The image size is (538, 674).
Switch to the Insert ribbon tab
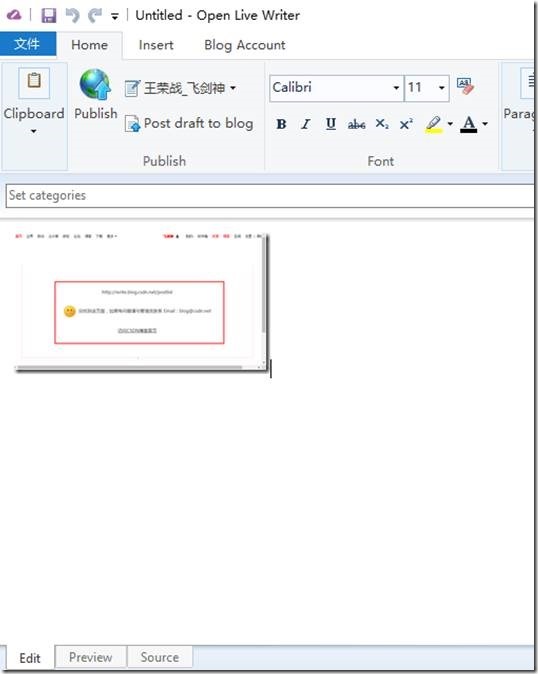coord(156,45)
